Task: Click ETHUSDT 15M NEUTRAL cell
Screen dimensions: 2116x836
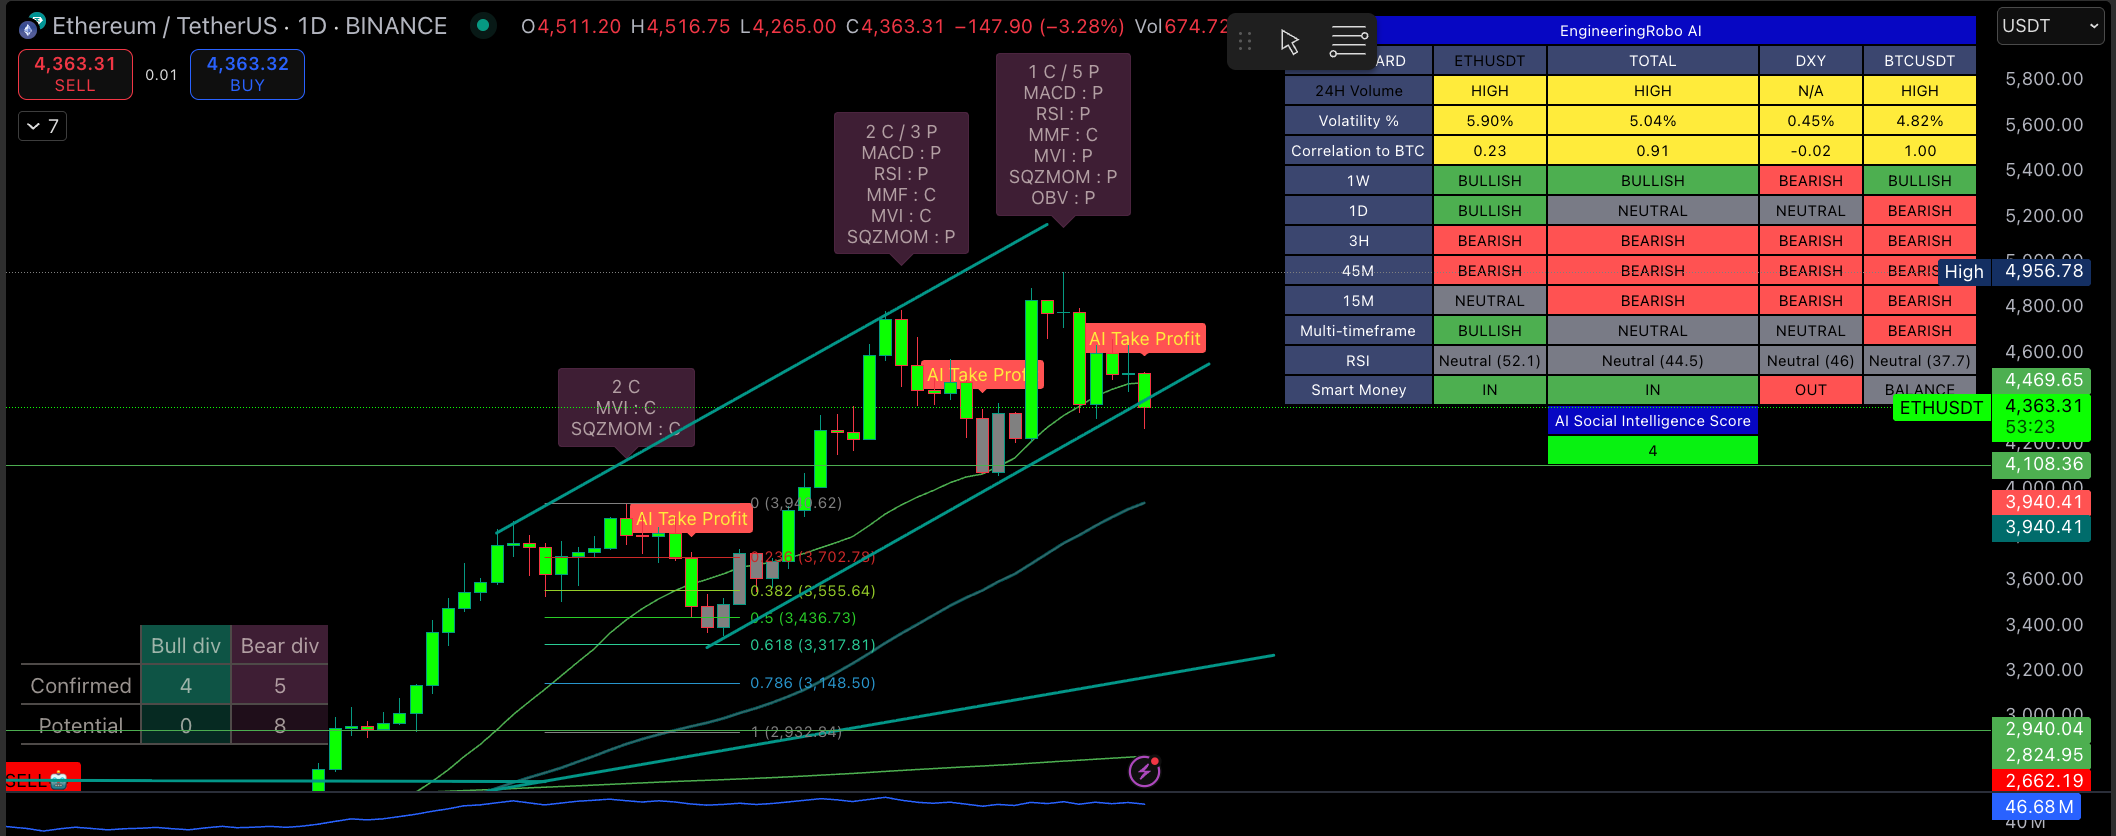Action: [1489, 301]
